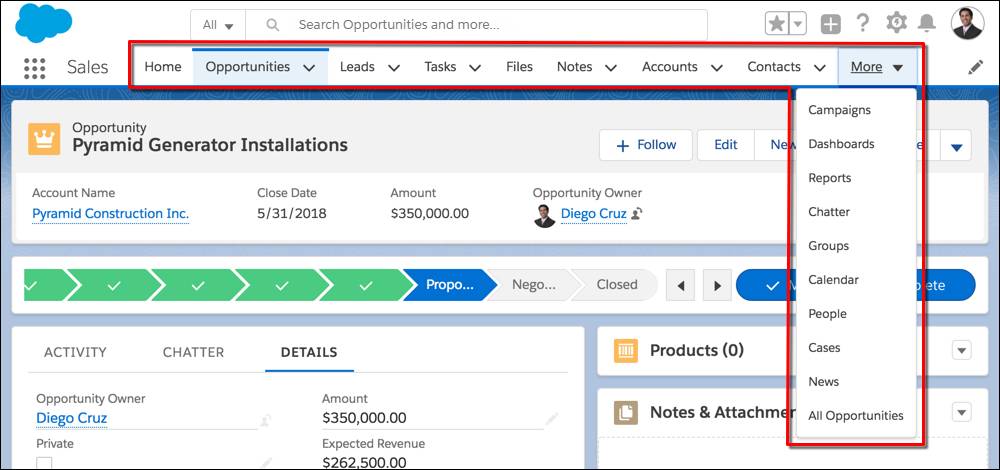Viewport: 1000px width, 470px height.
Task: Select Dashboards from the More menu
Action: point(841,144)
